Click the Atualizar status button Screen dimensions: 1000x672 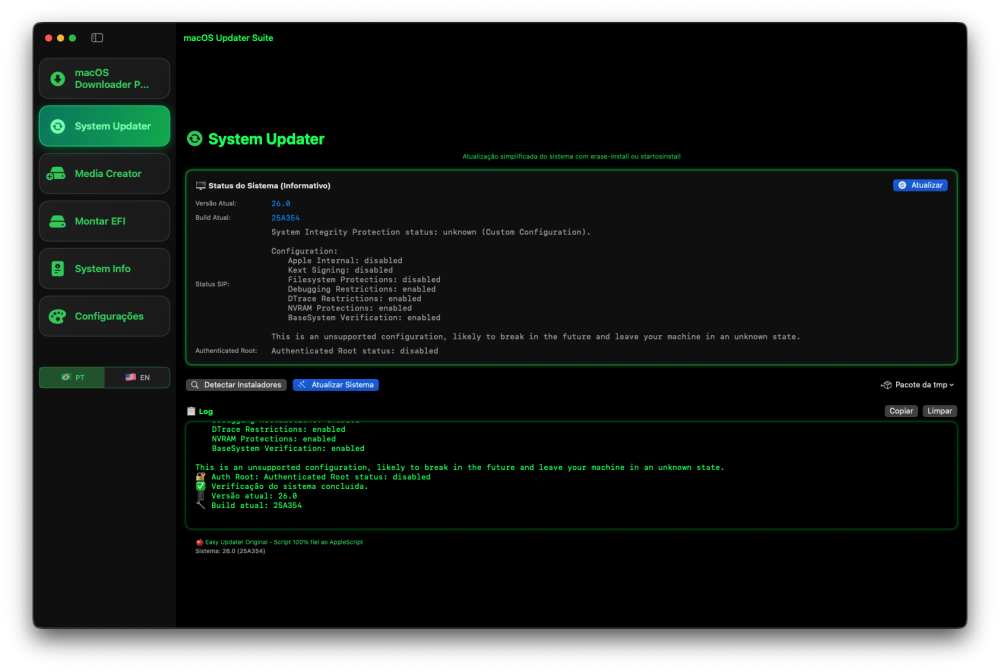pyautogui.click(x=920, y=185)
